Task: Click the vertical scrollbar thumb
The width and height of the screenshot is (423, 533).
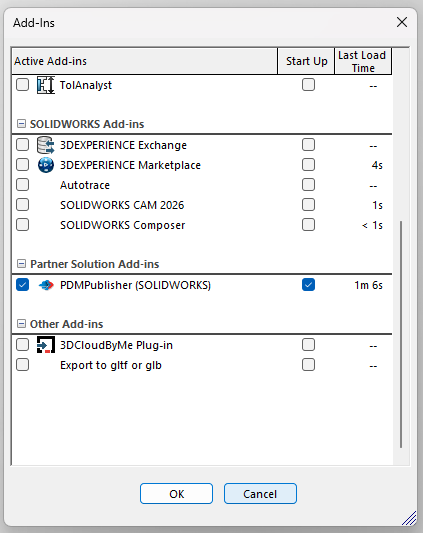Action: click(401, 334)
